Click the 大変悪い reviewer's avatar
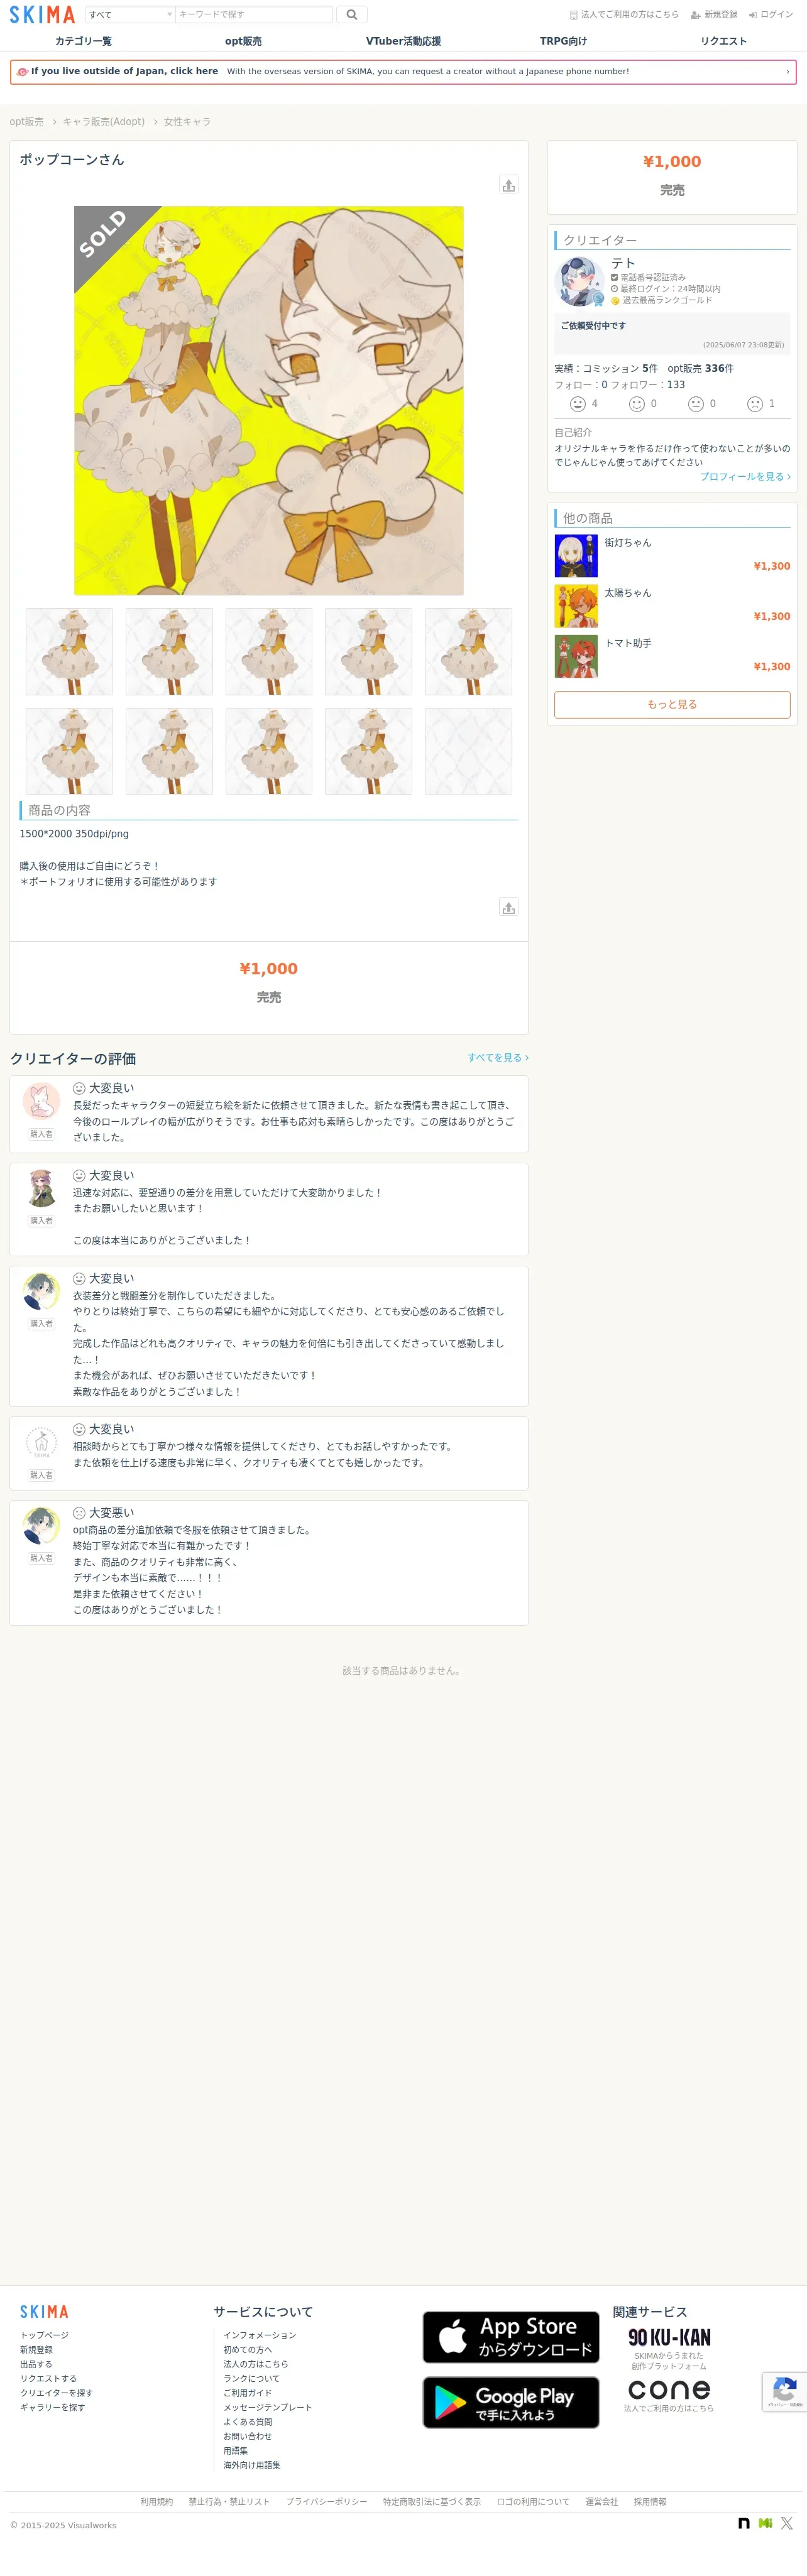Viewport: 807px width, 2576px height. (x=41, y=1526)
